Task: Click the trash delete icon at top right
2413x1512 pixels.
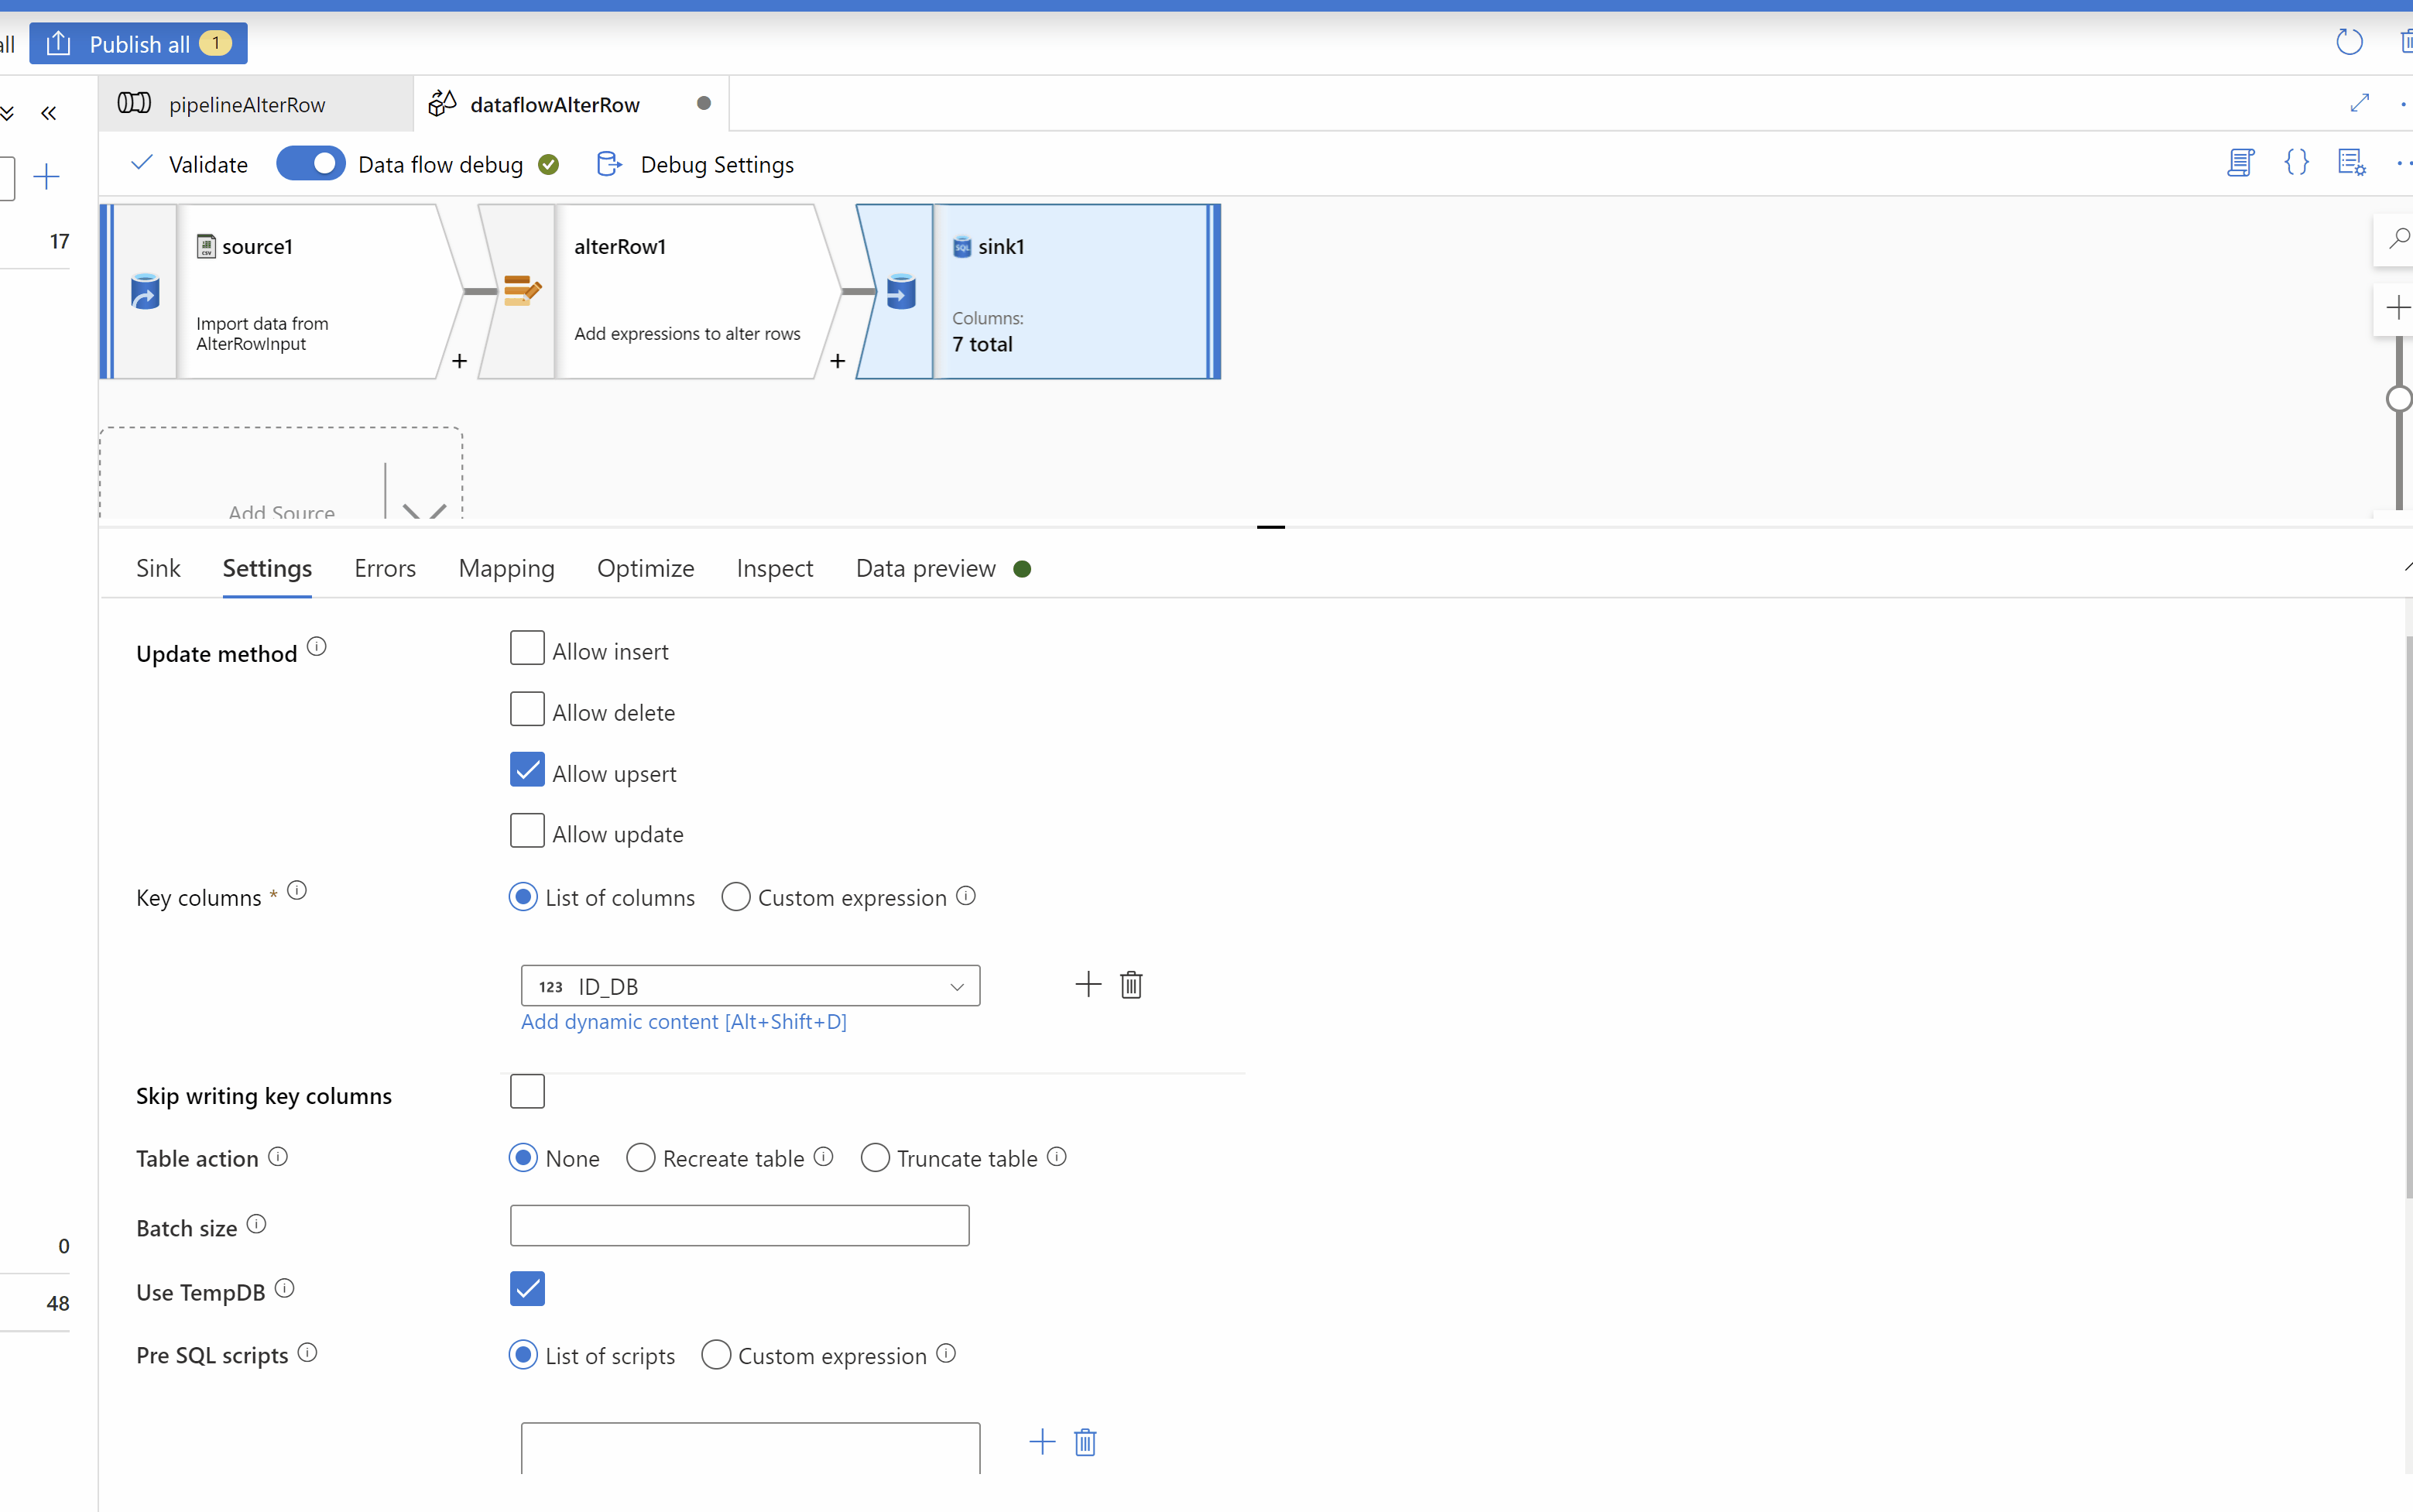Action: click(x=2405, y=42)
